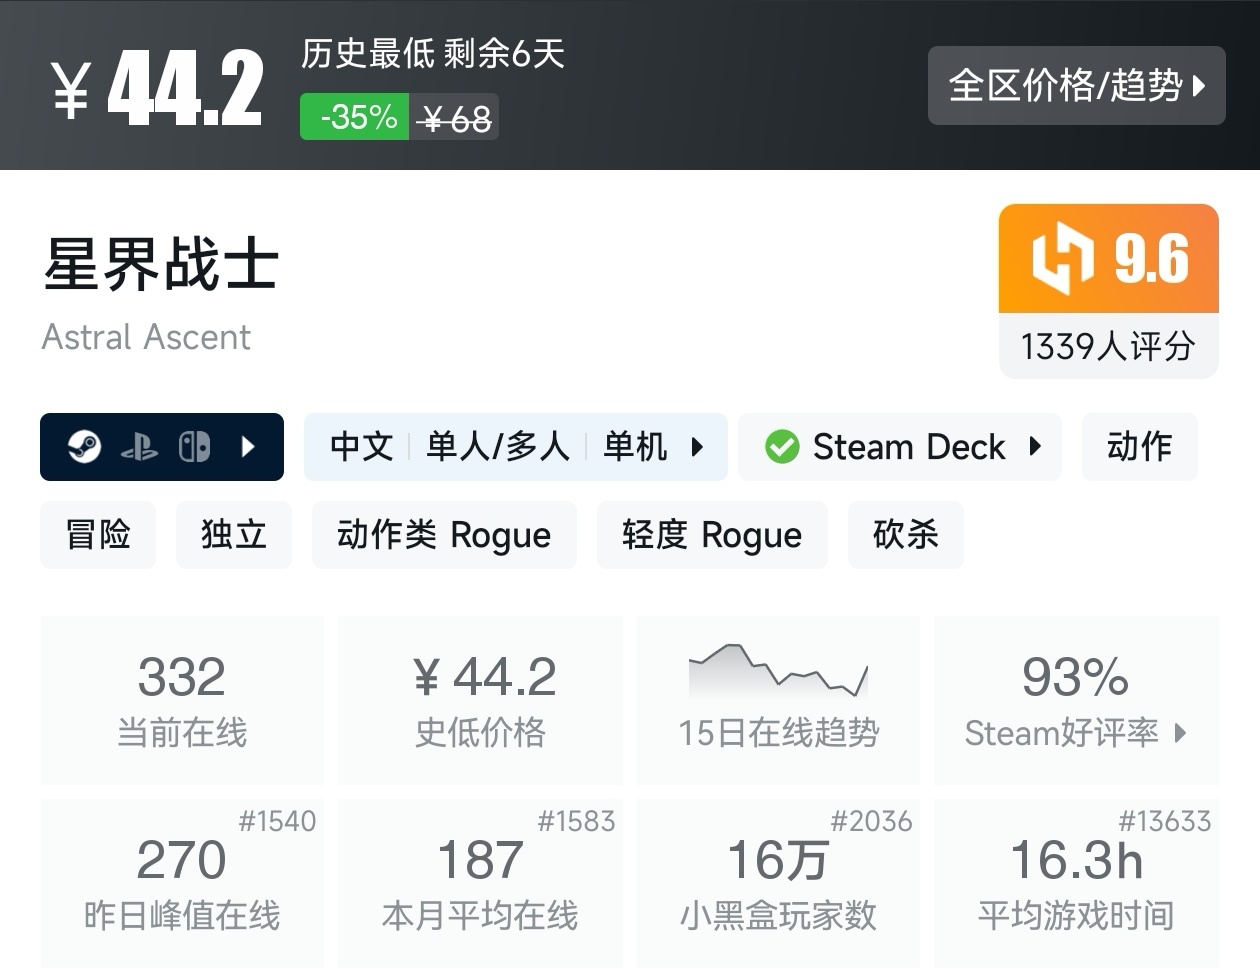Click the green Steam Deck verified checkmark
The image size is (1260, 969).
click(782, 447)
